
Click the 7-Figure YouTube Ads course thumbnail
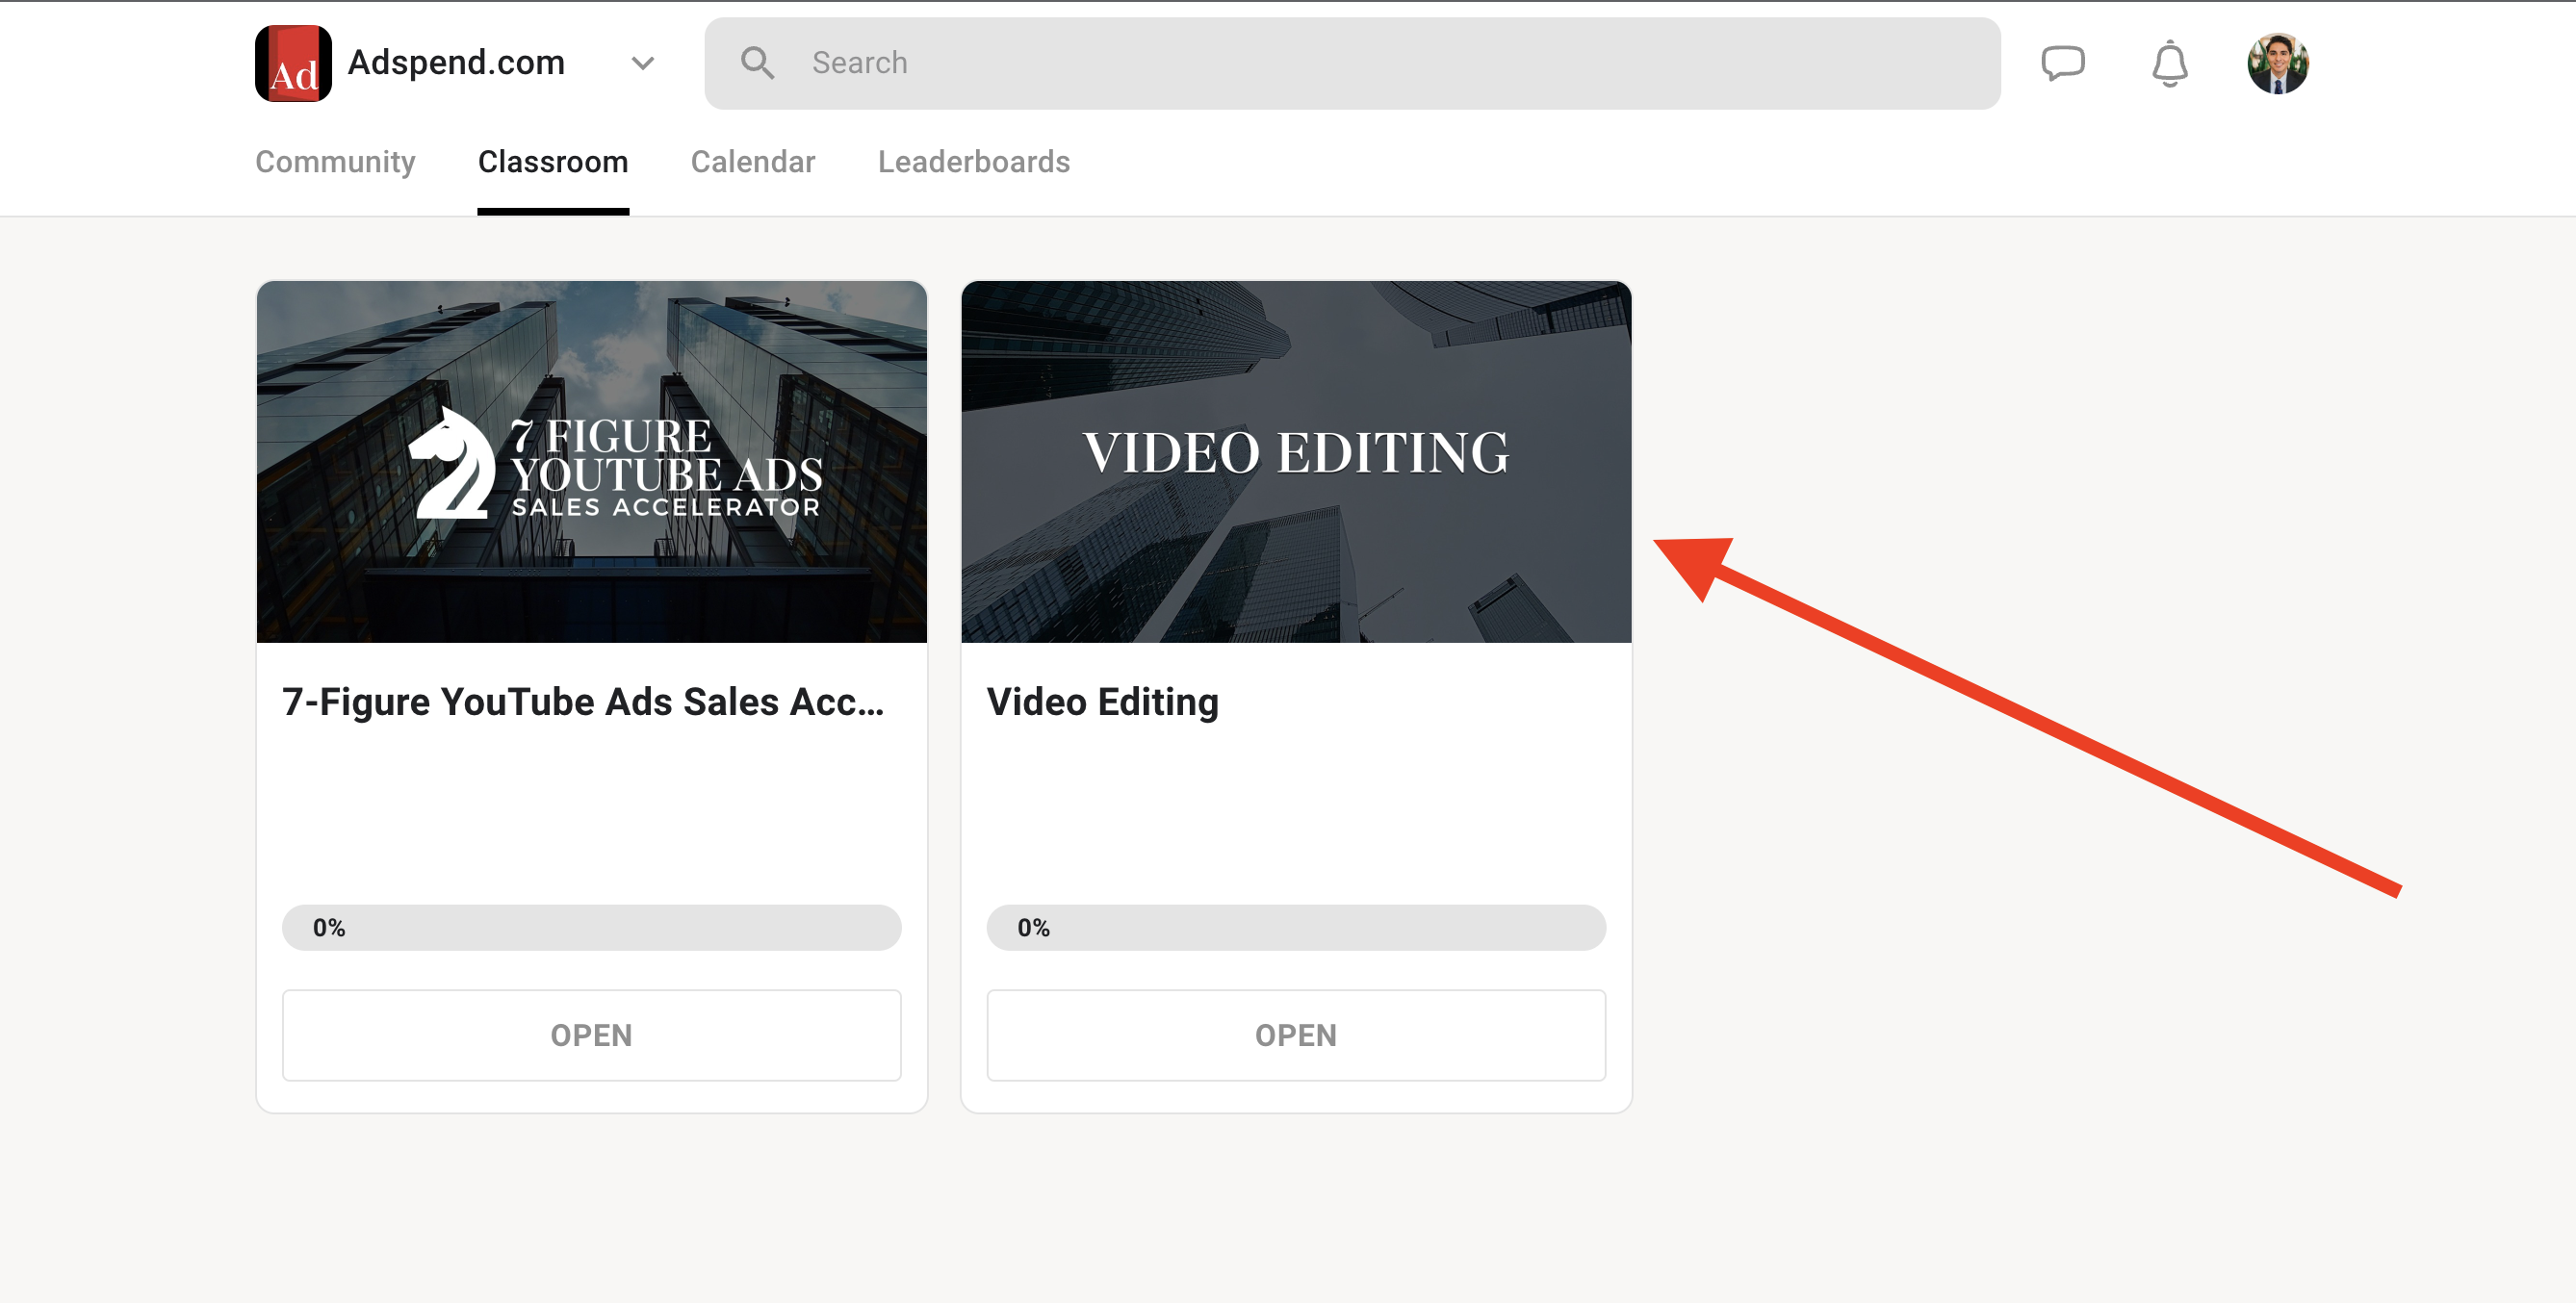click(591, 461)
